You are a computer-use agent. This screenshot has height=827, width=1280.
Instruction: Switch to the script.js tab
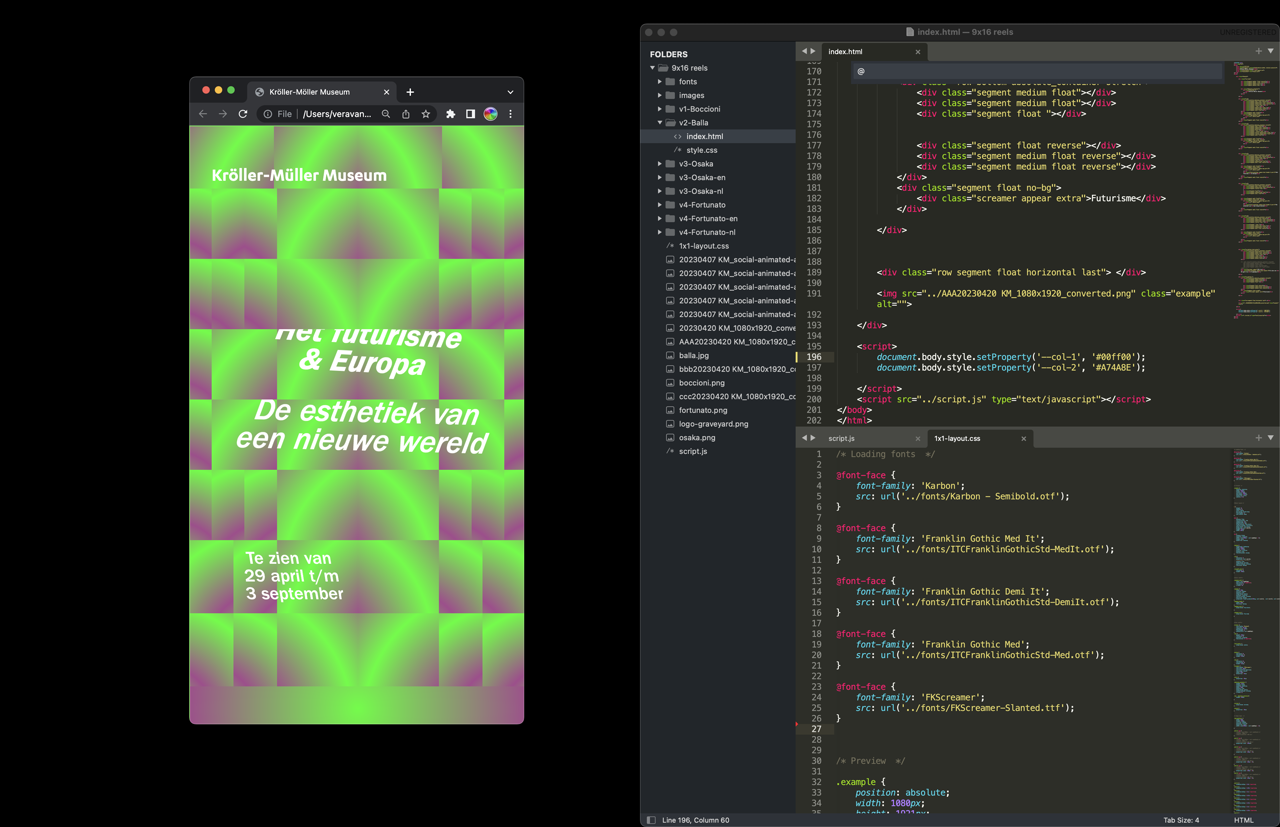(x=841, y=438)
